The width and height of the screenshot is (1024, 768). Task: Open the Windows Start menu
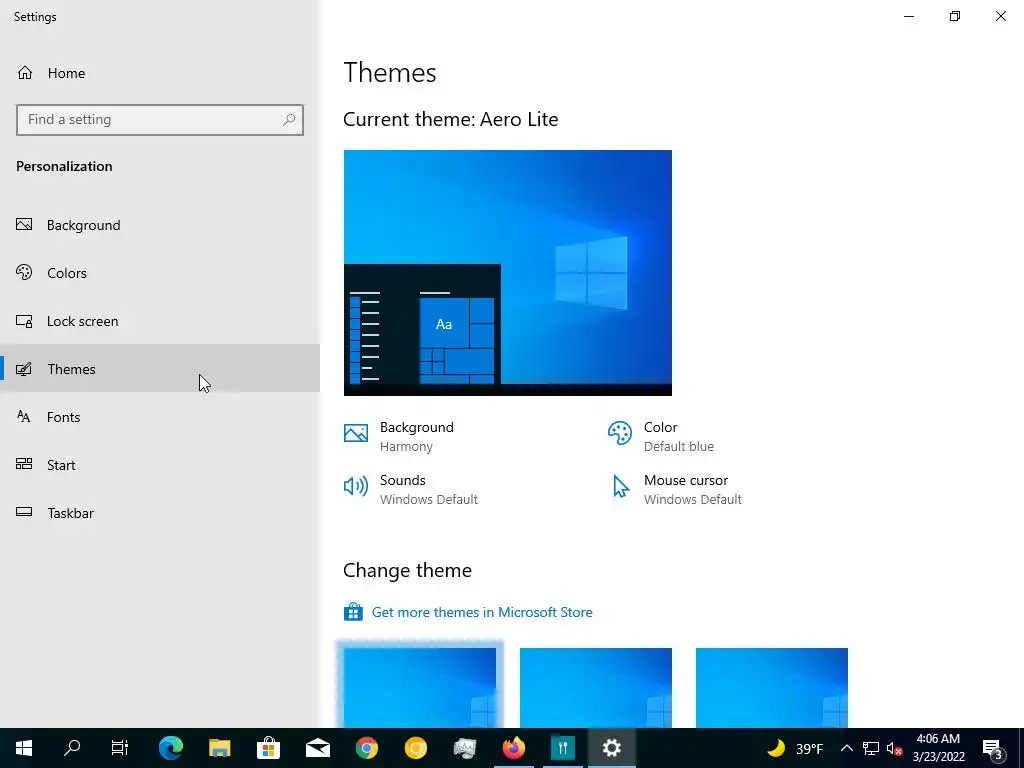(24, 748)
